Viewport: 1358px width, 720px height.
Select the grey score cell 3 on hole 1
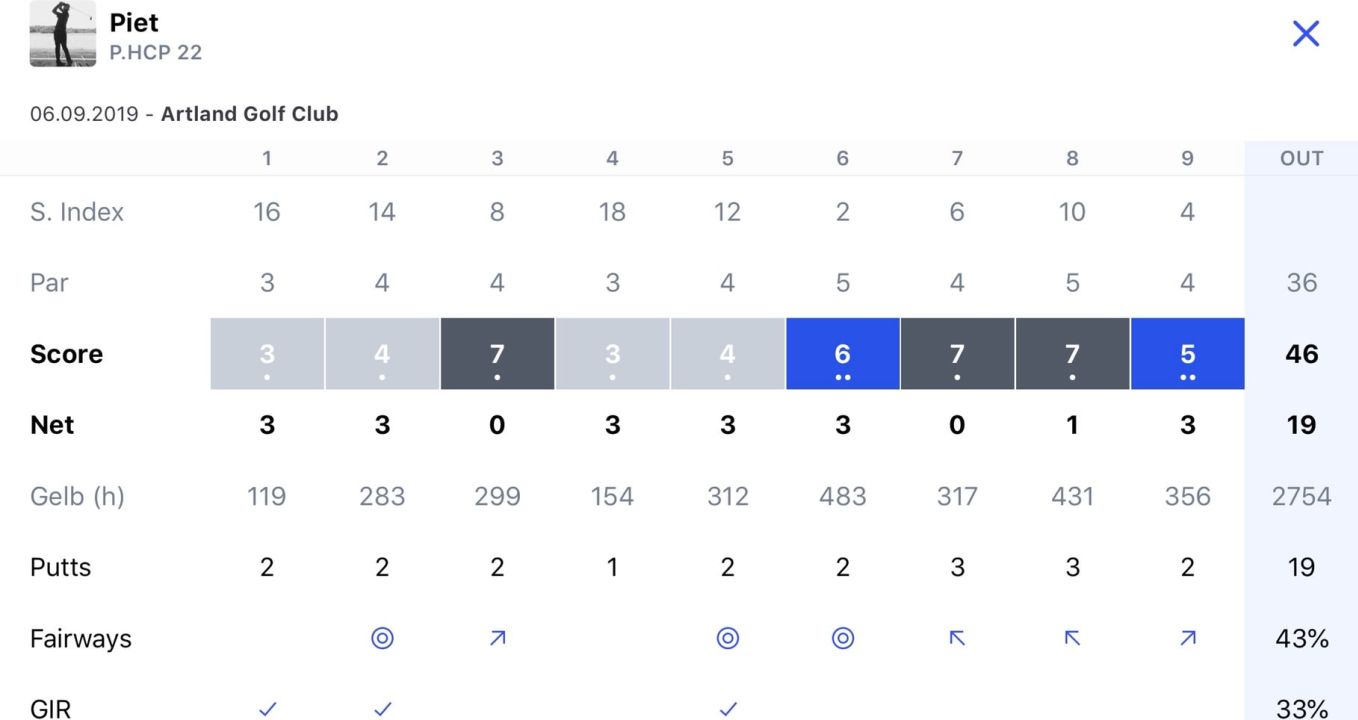267,354
